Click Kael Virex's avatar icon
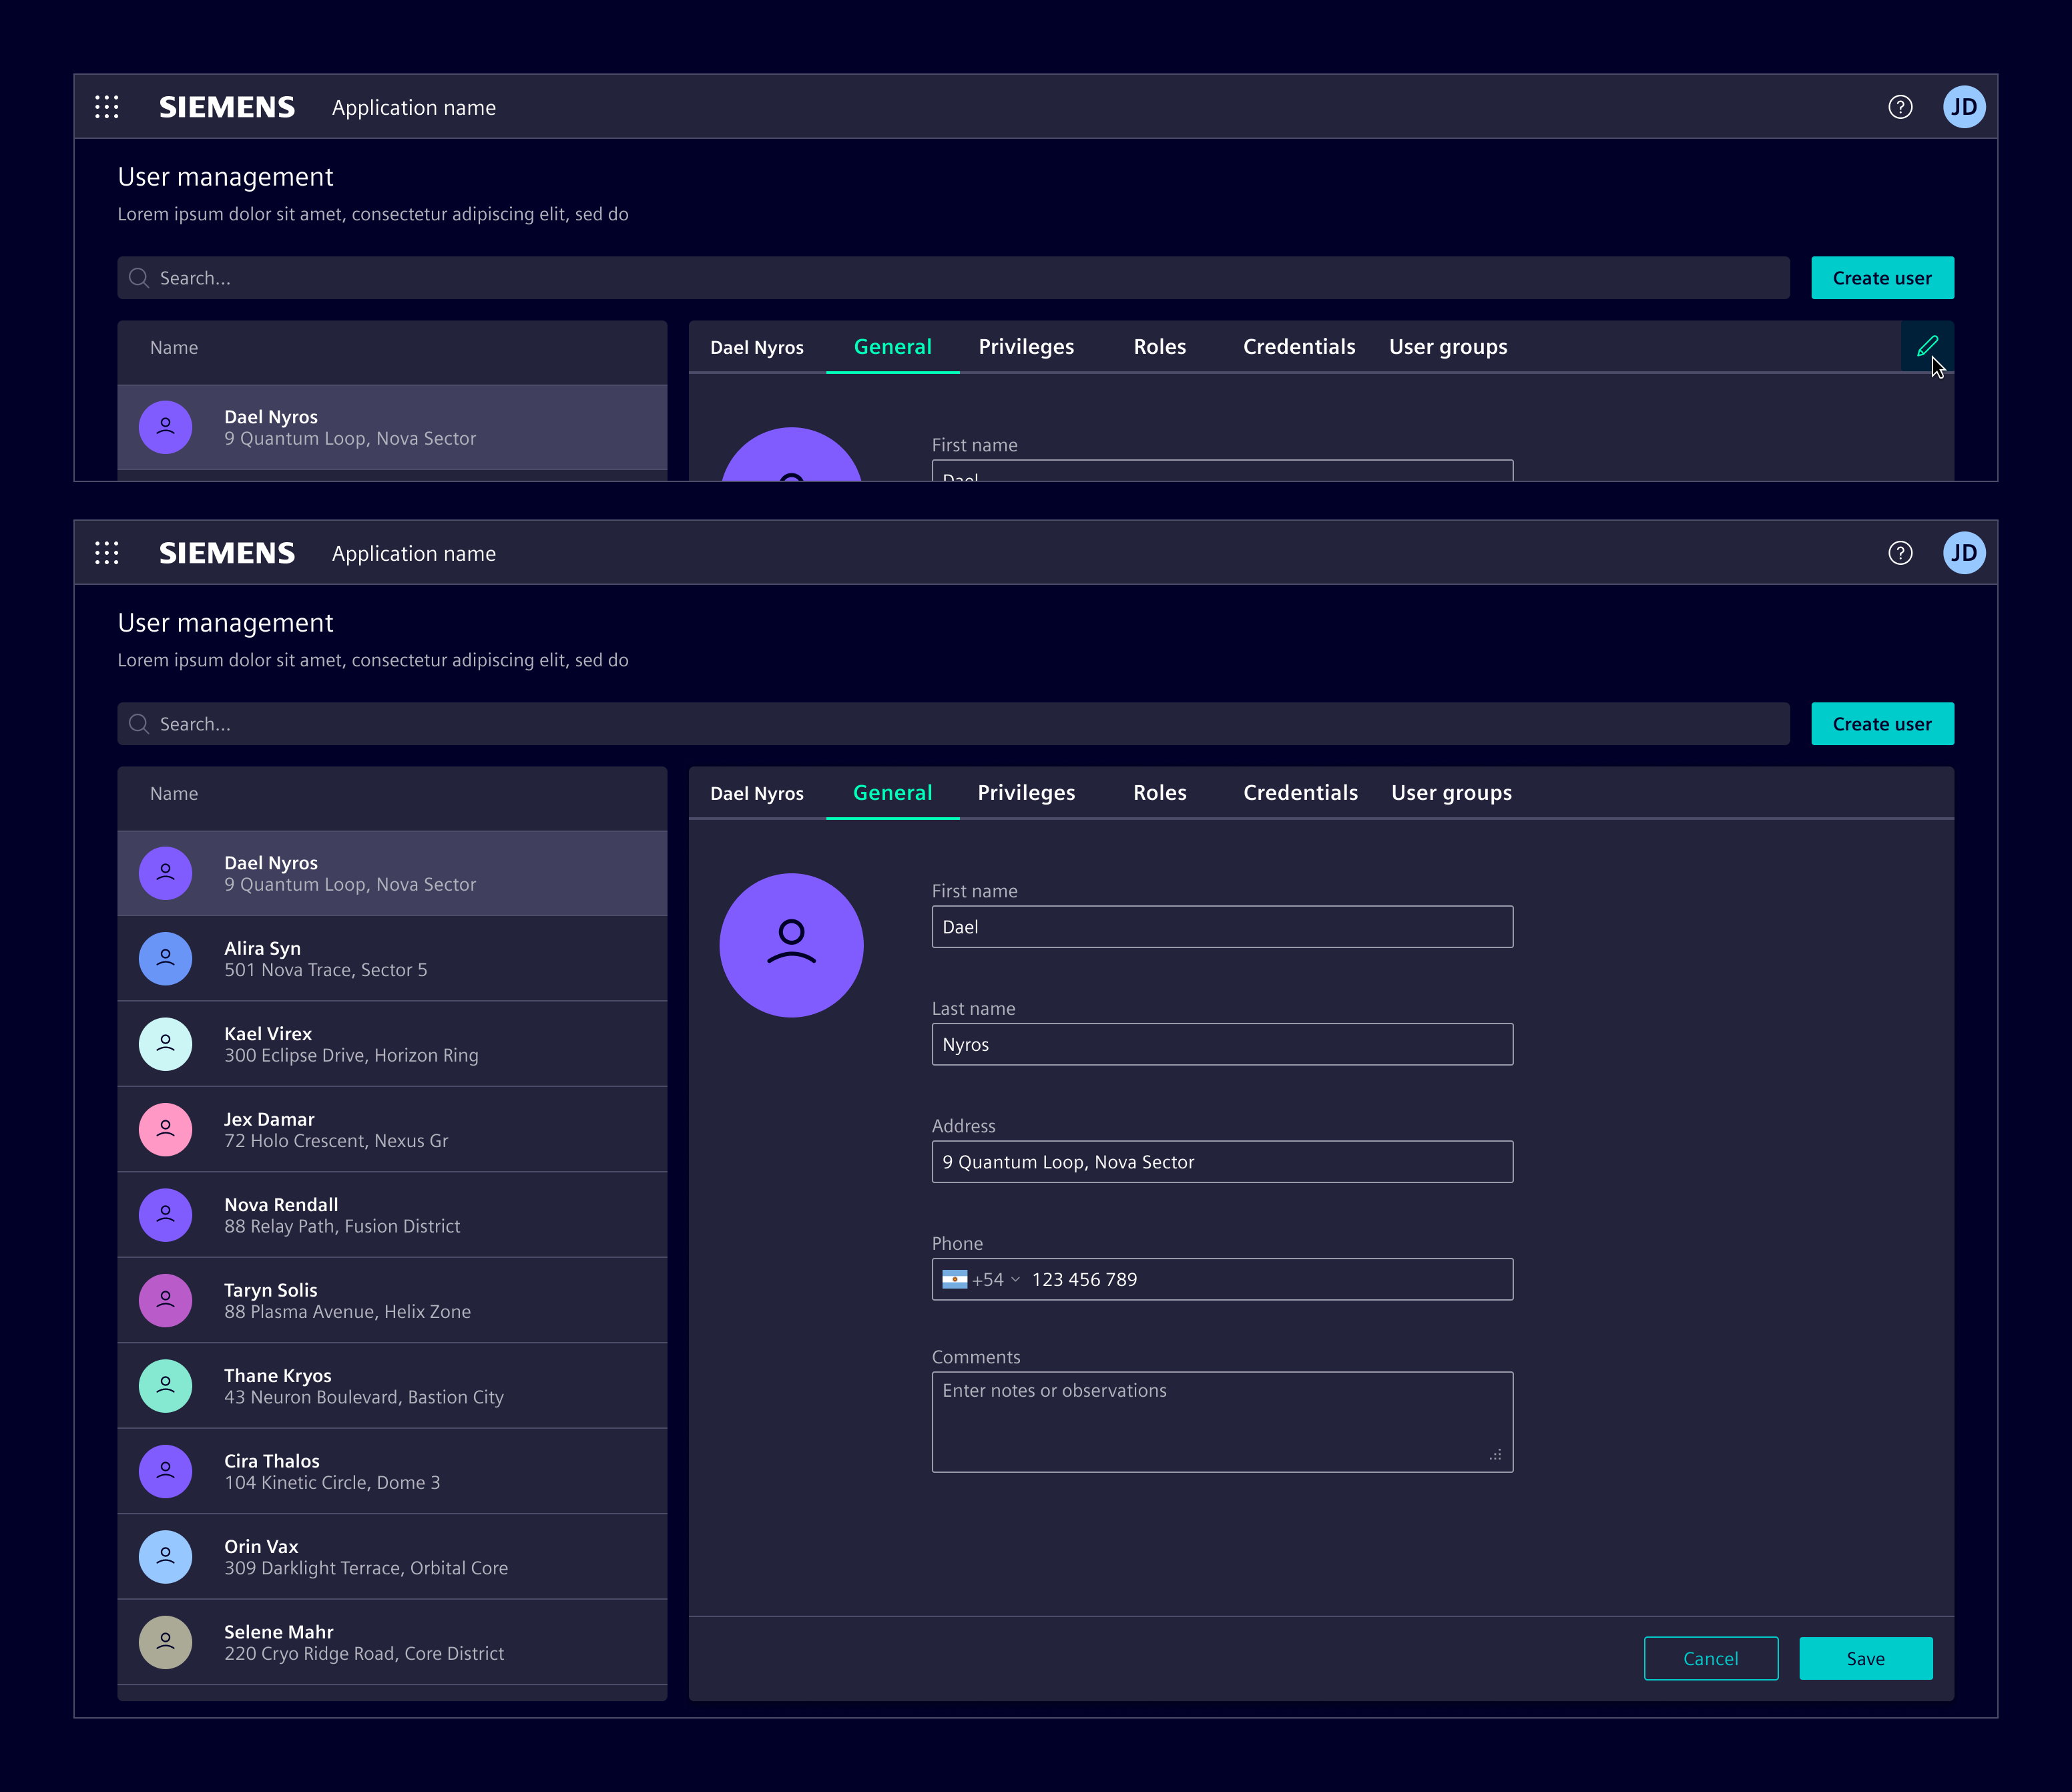 [x=166, y=1044]
